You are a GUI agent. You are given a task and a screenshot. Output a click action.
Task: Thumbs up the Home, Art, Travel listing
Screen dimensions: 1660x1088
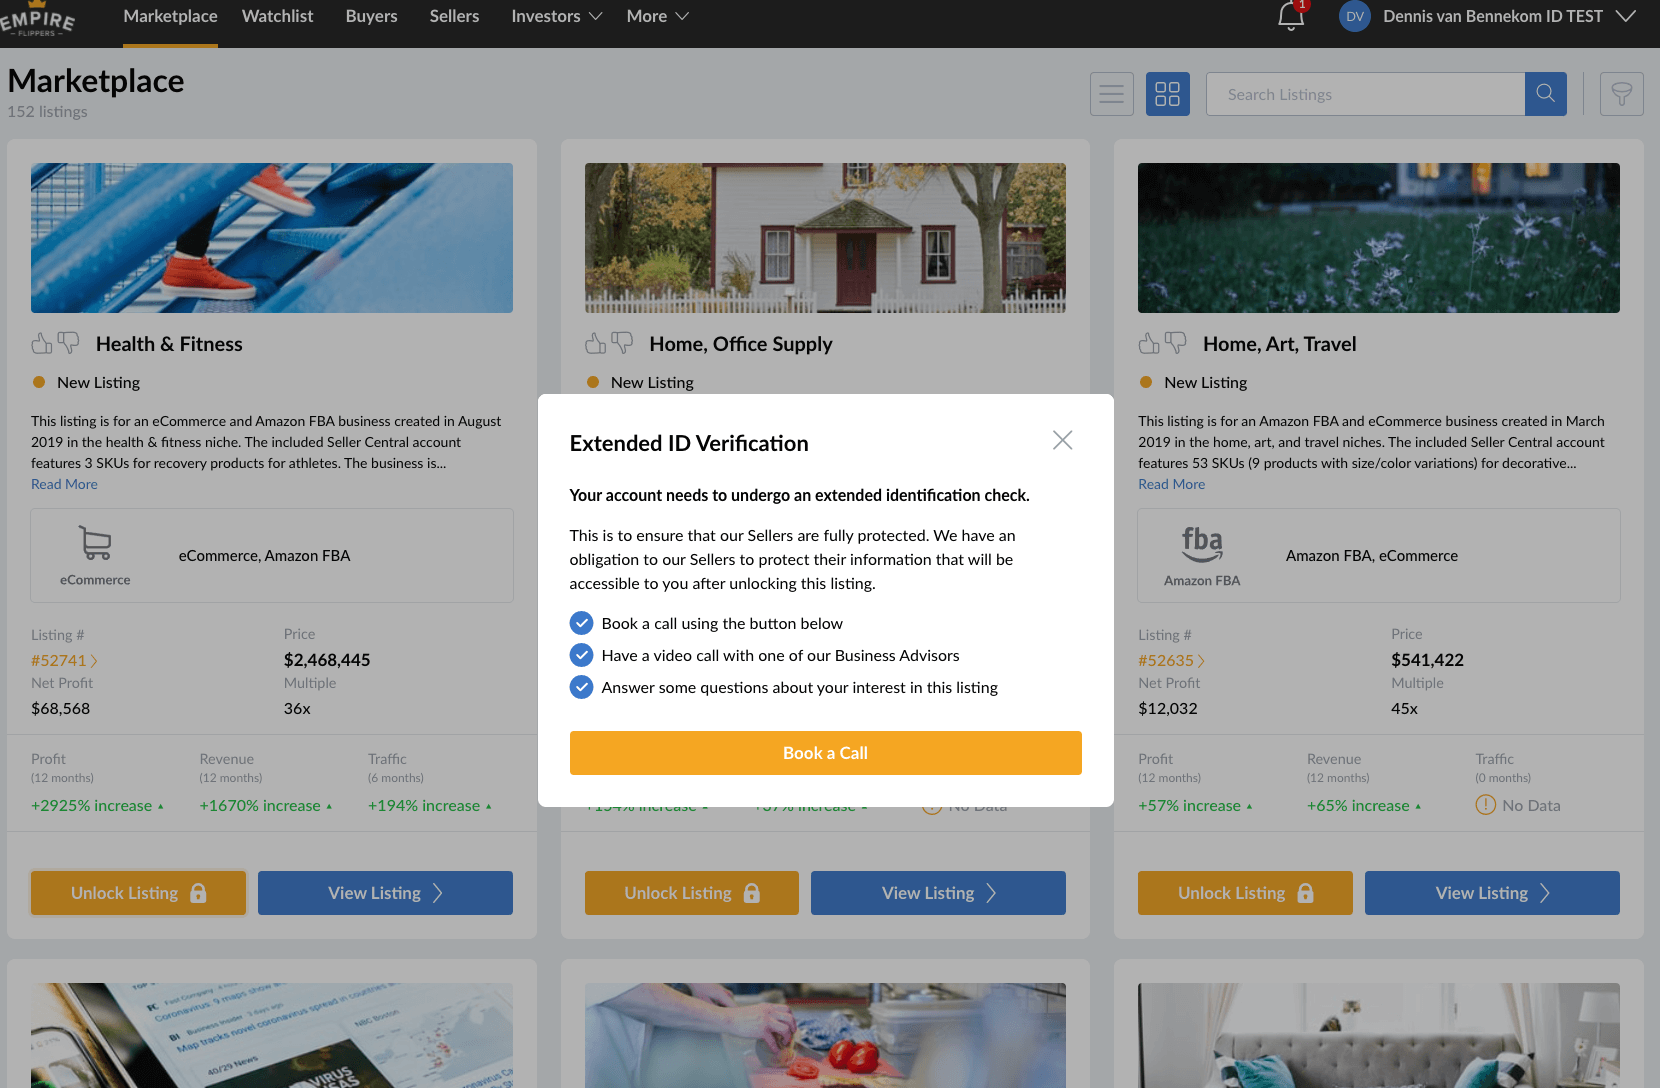pyautogui.click(x=1149, y=344)
